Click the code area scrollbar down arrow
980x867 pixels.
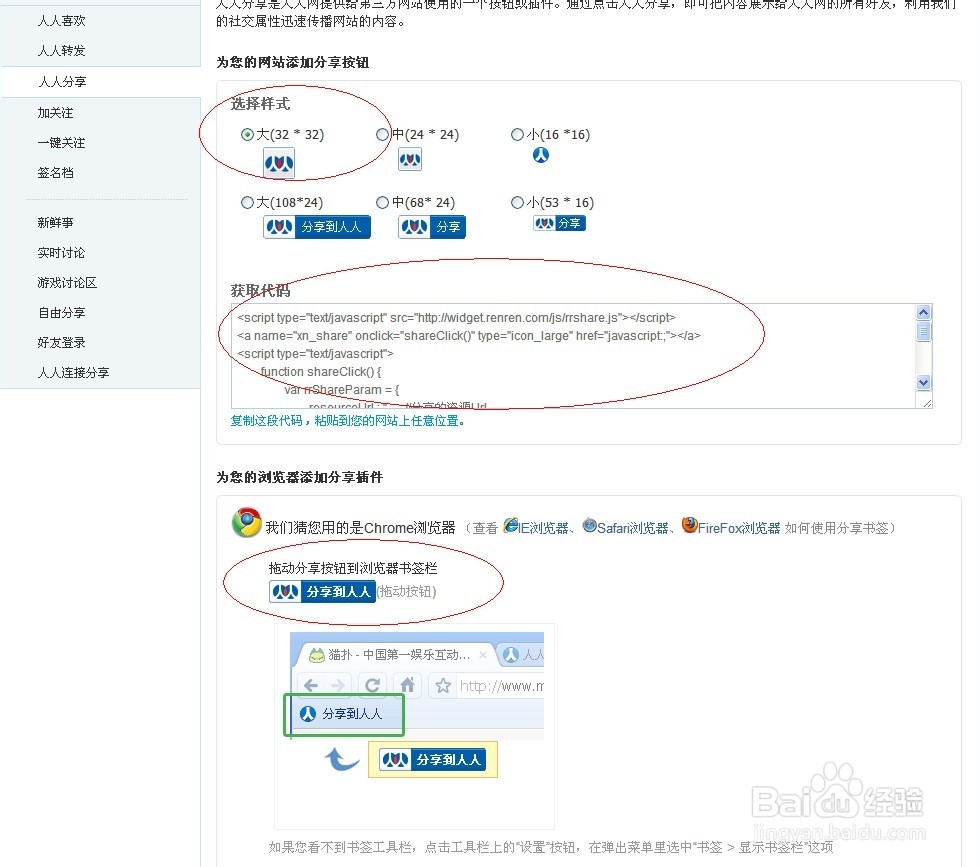coord(923,383)
